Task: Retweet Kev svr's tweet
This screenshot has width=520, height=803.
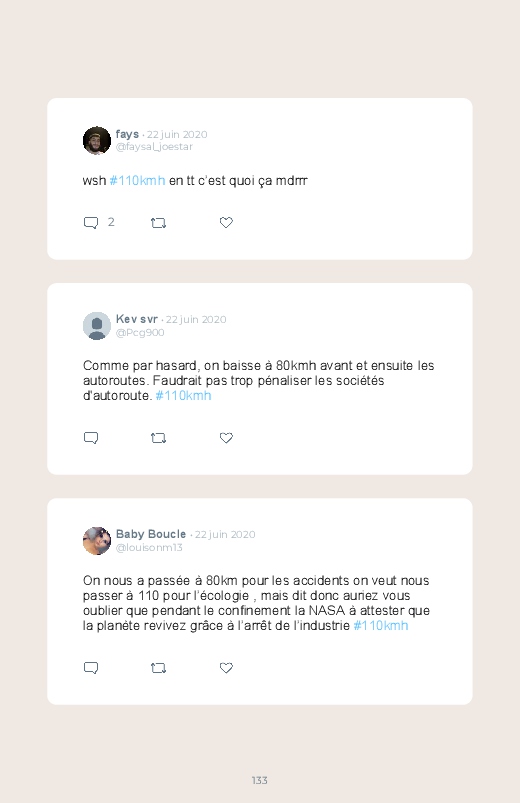Action: pos(158,438)
